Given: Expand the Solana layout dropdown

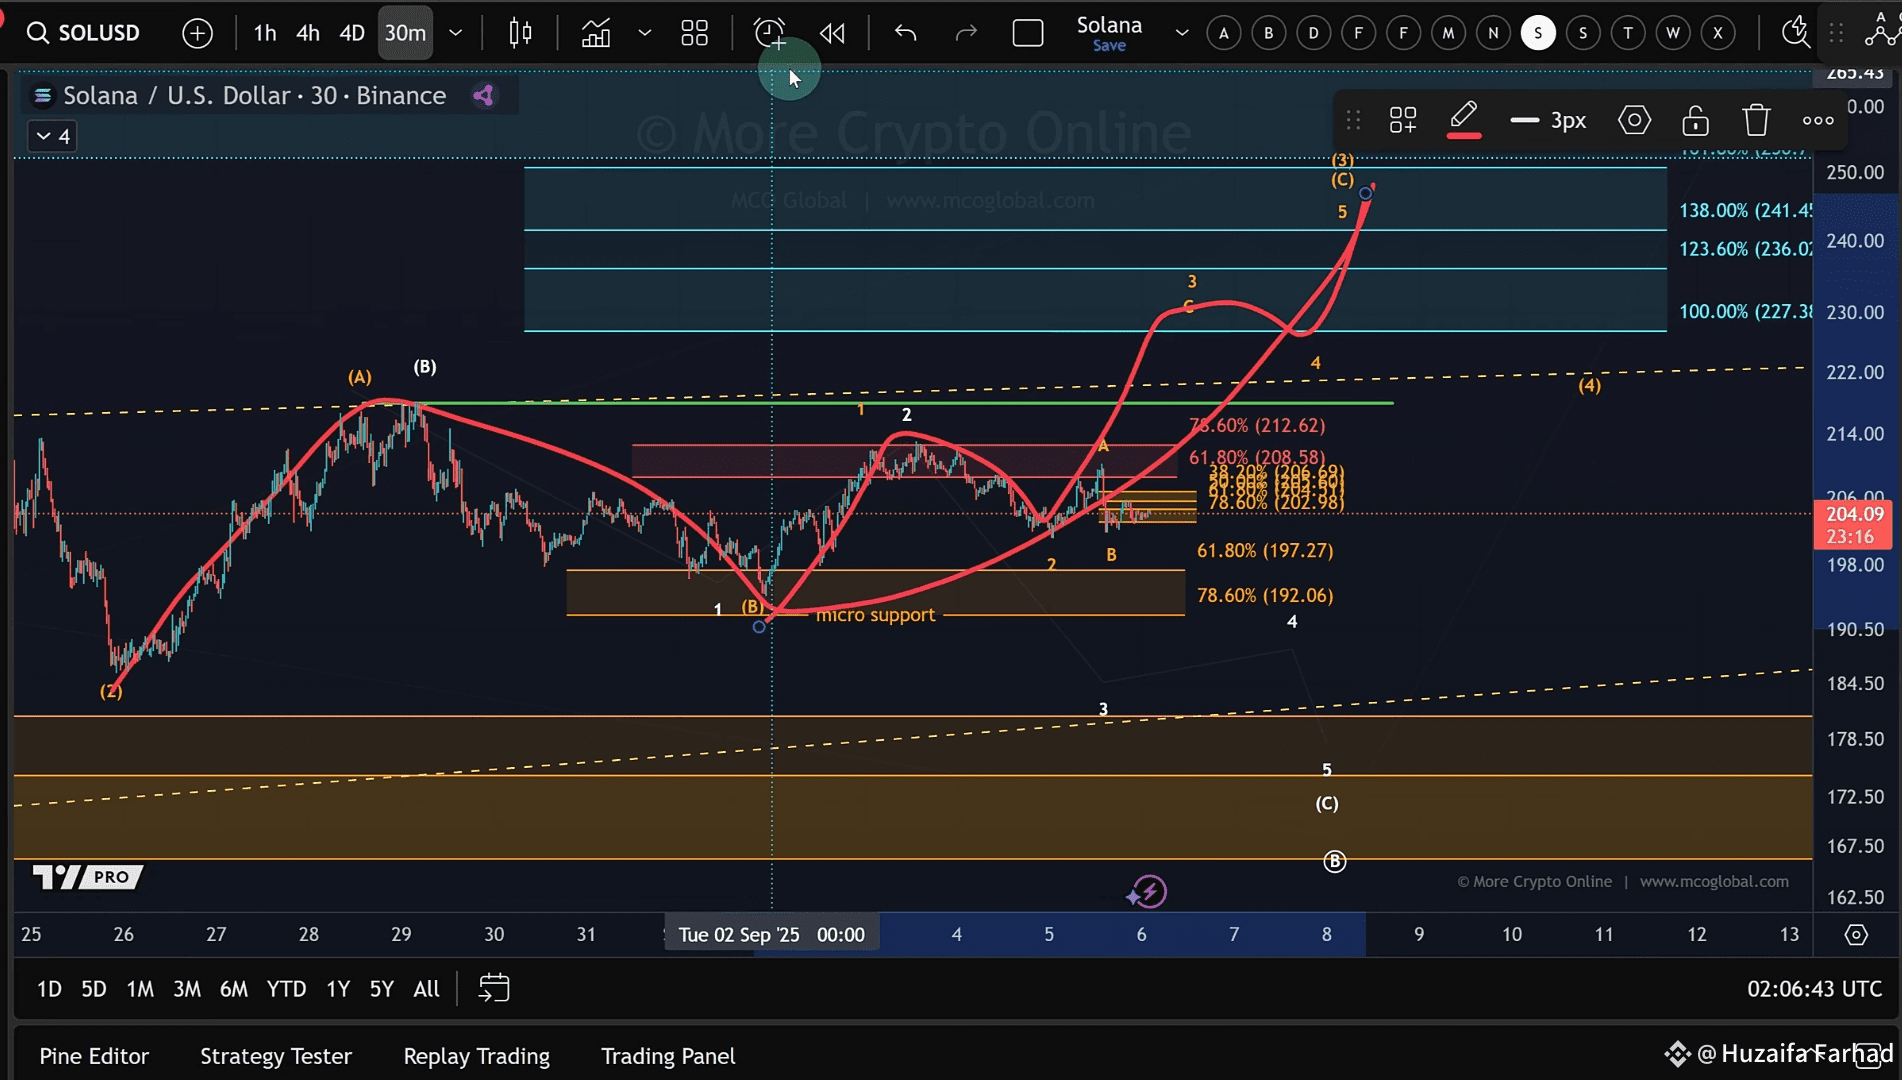Looking at the screenshot, I should coord(1182,33).
